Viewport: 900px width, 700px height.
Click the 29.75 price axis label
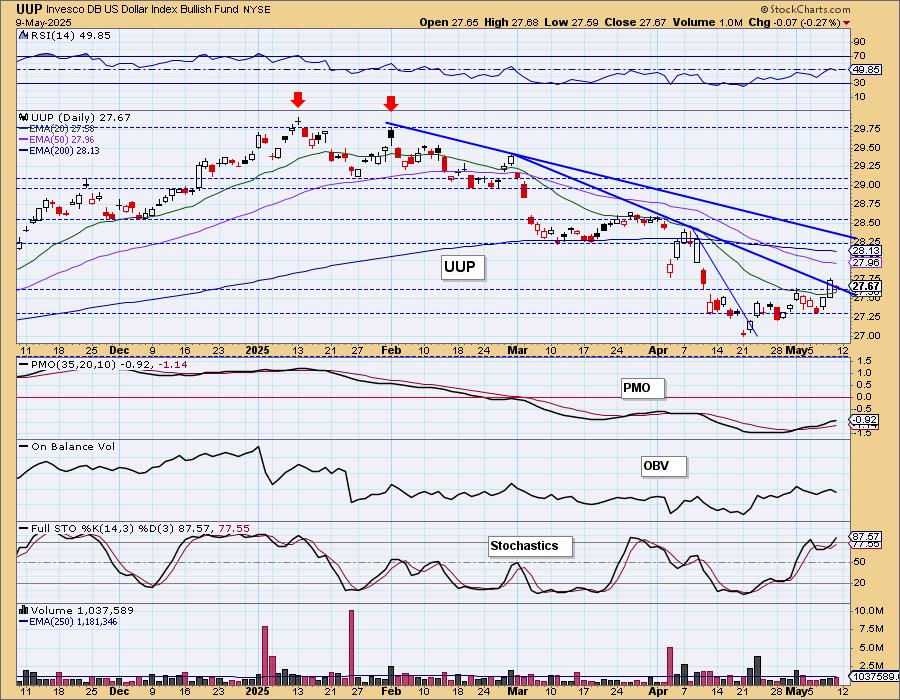click(867, 129)
